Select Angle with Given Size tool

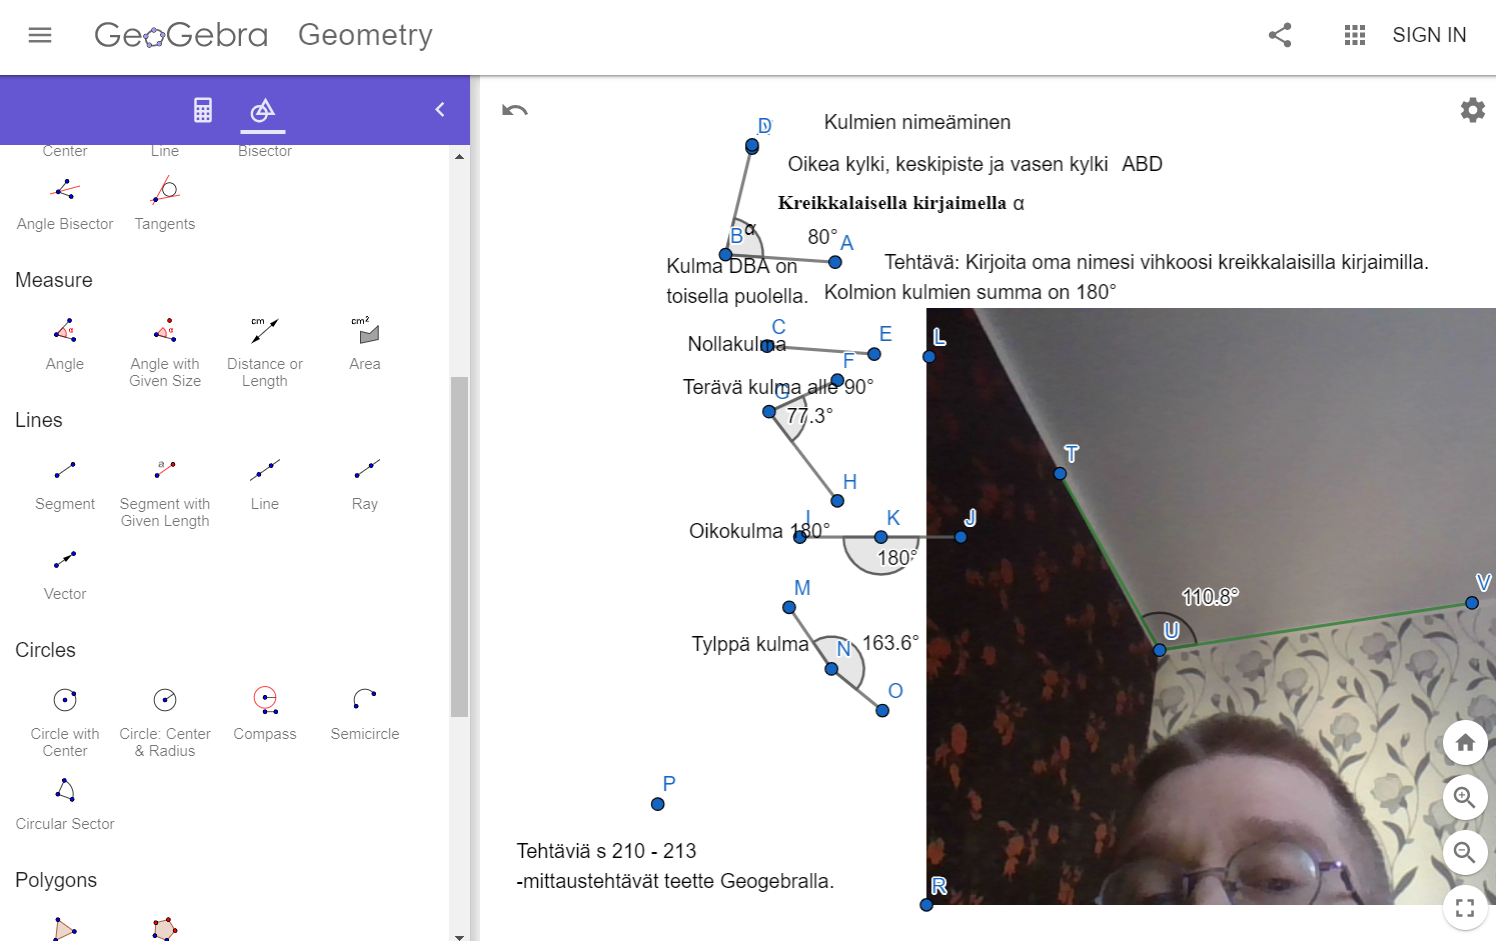point(165,351)
